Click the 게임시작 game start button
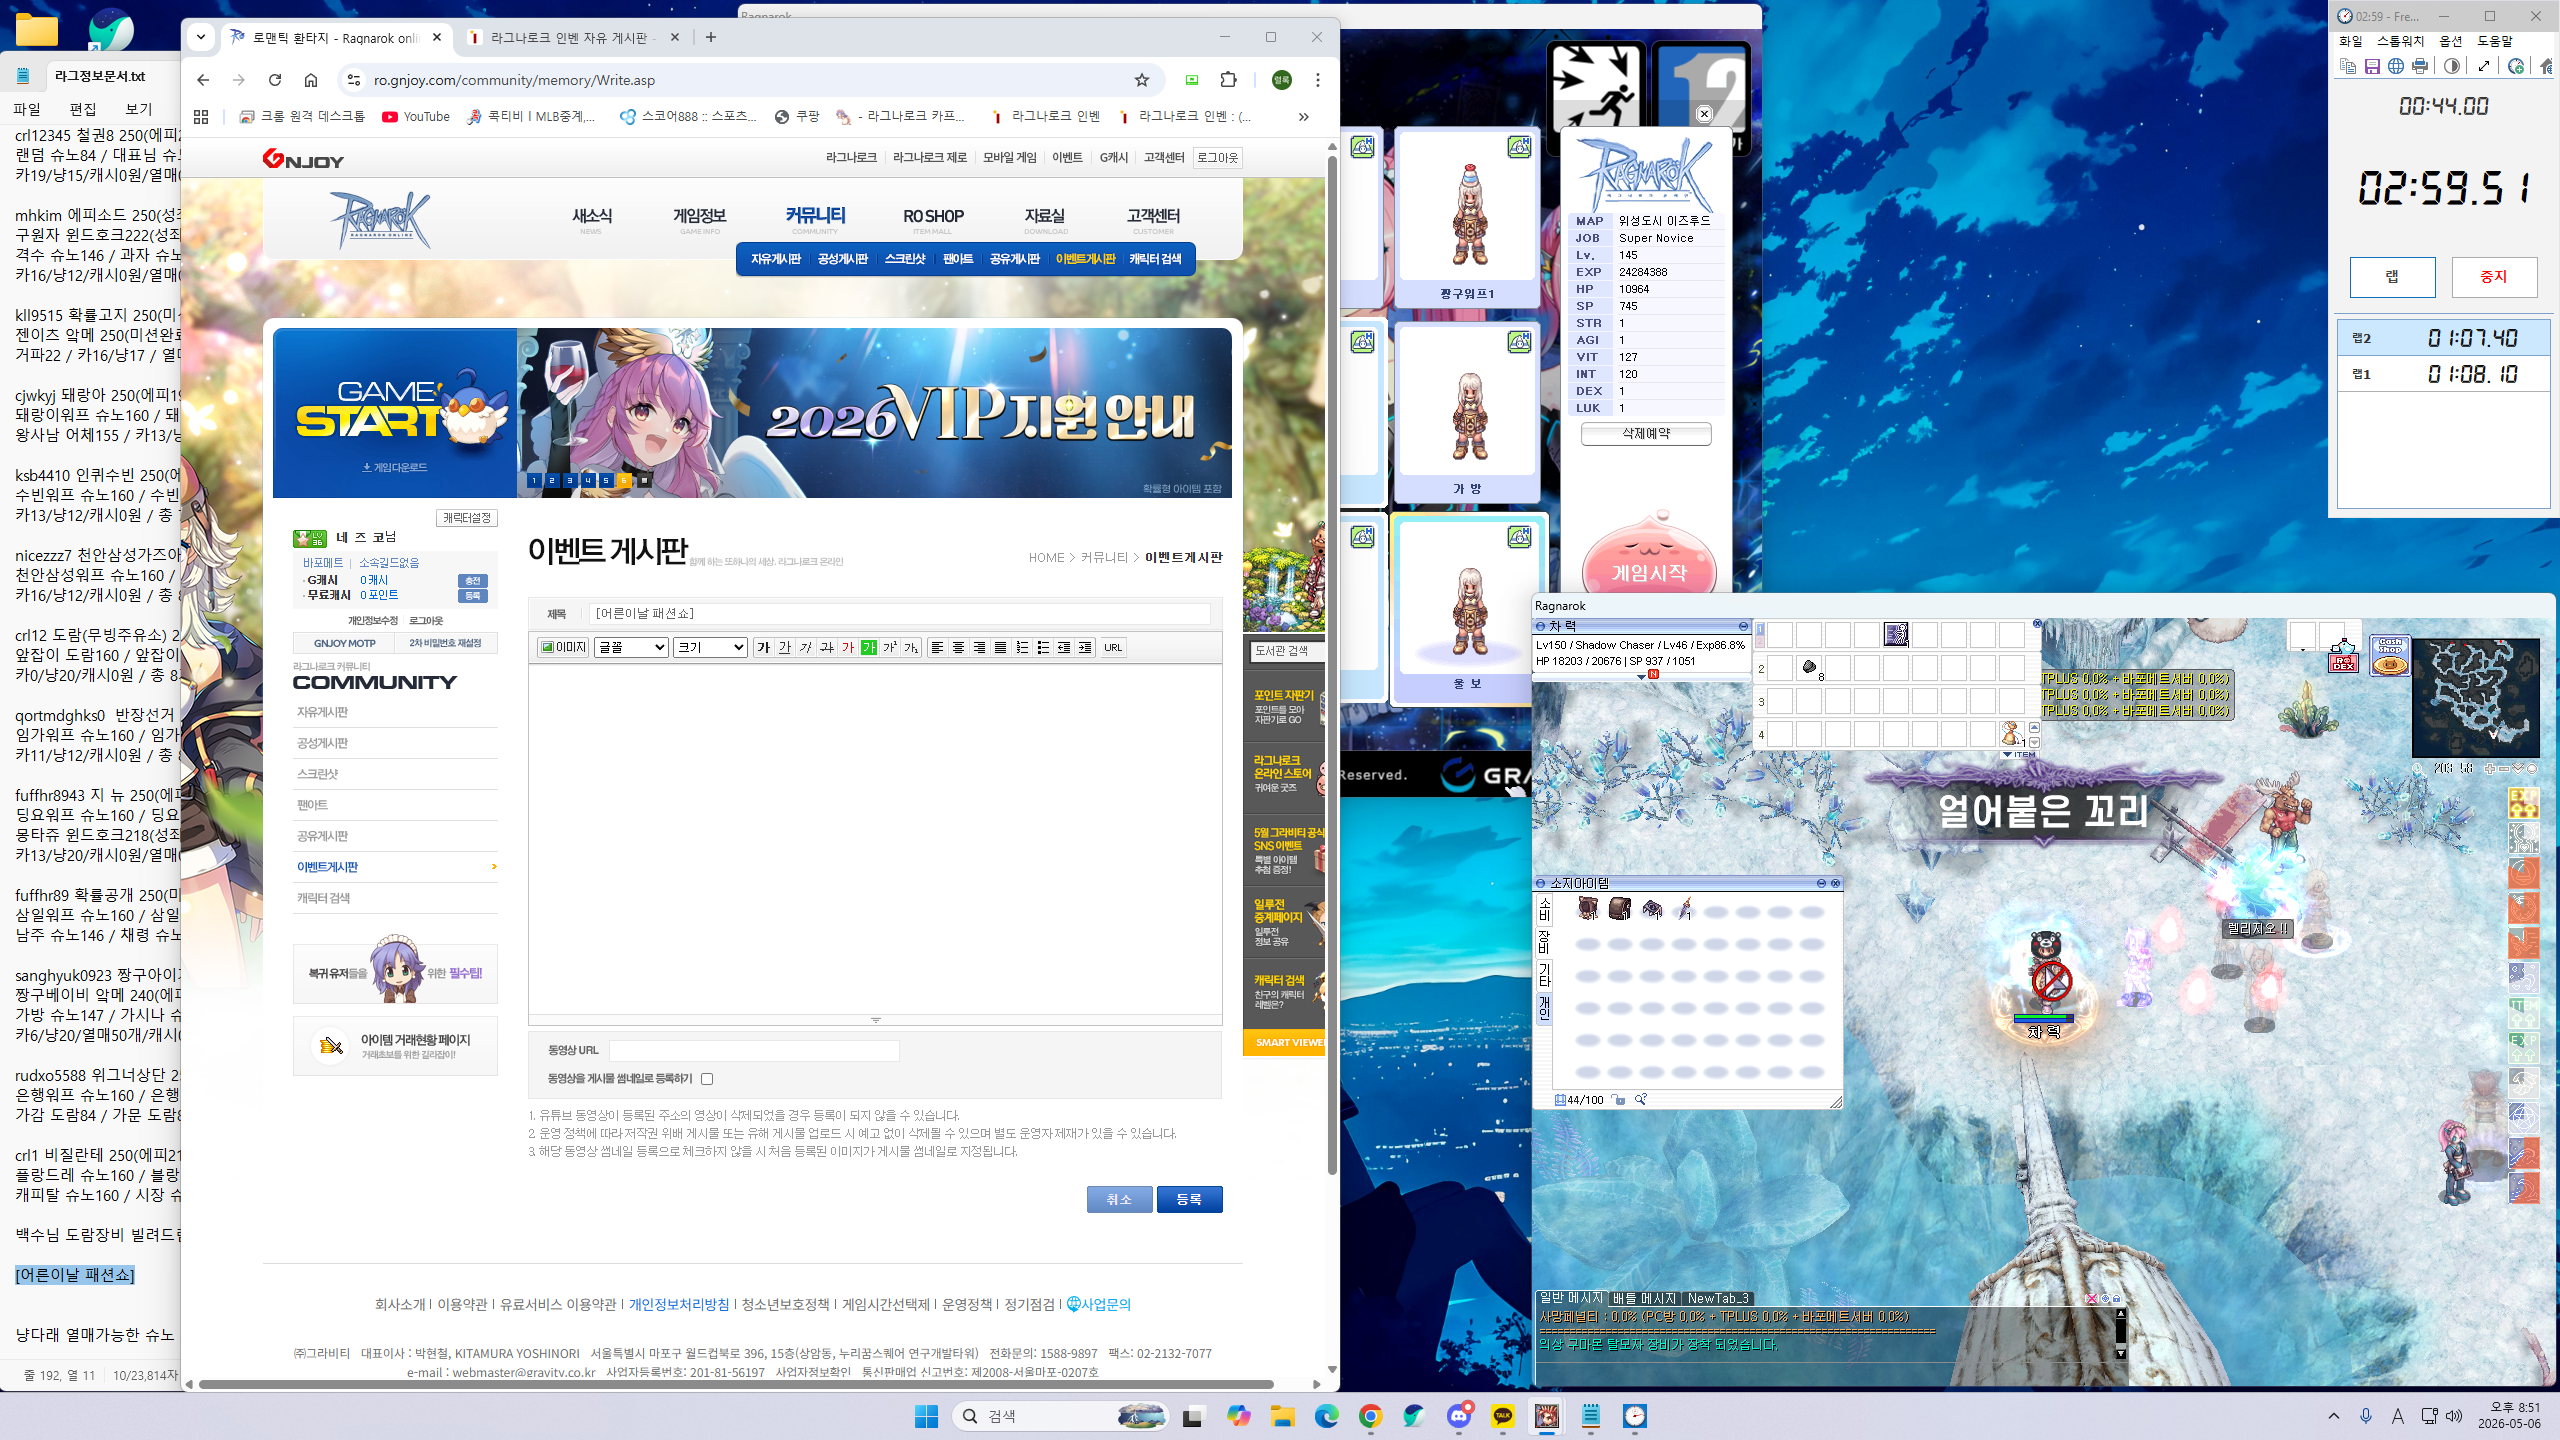Screen dimensions: 2560x1440 click(1649, 572)
